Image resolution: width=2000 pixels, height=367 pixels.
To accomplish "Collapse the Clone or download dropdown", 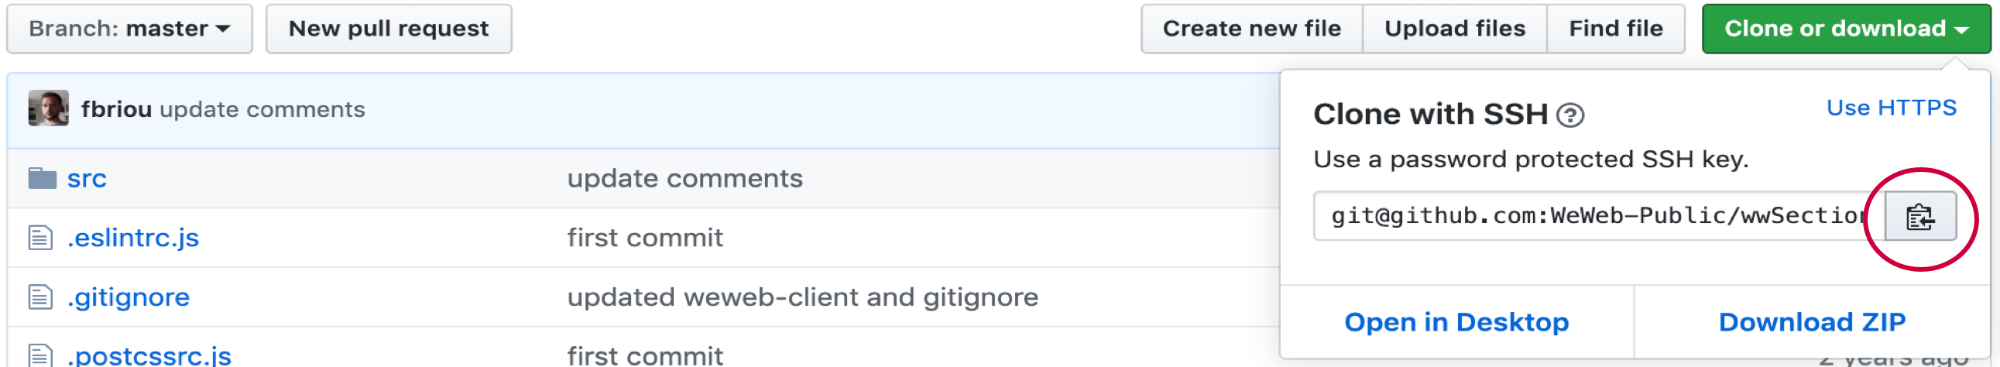I will coord(1846,29).
